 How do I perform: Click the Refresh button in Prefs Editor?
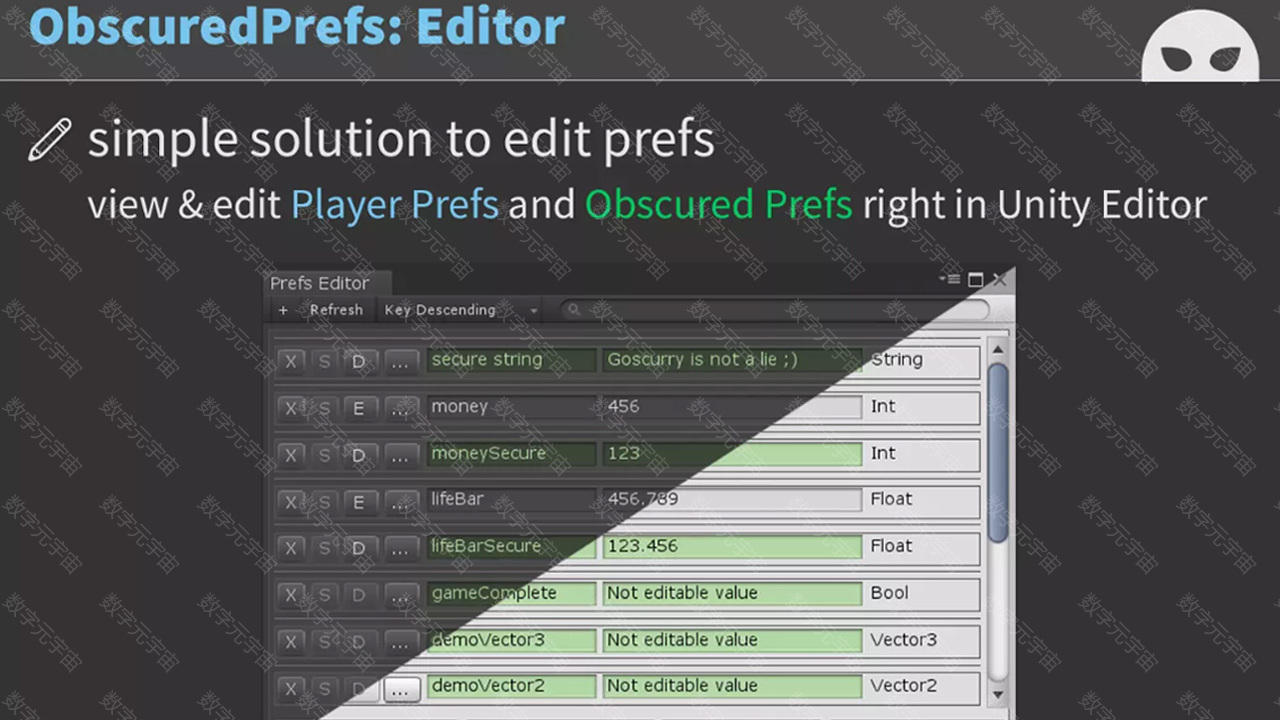[336, 310]
